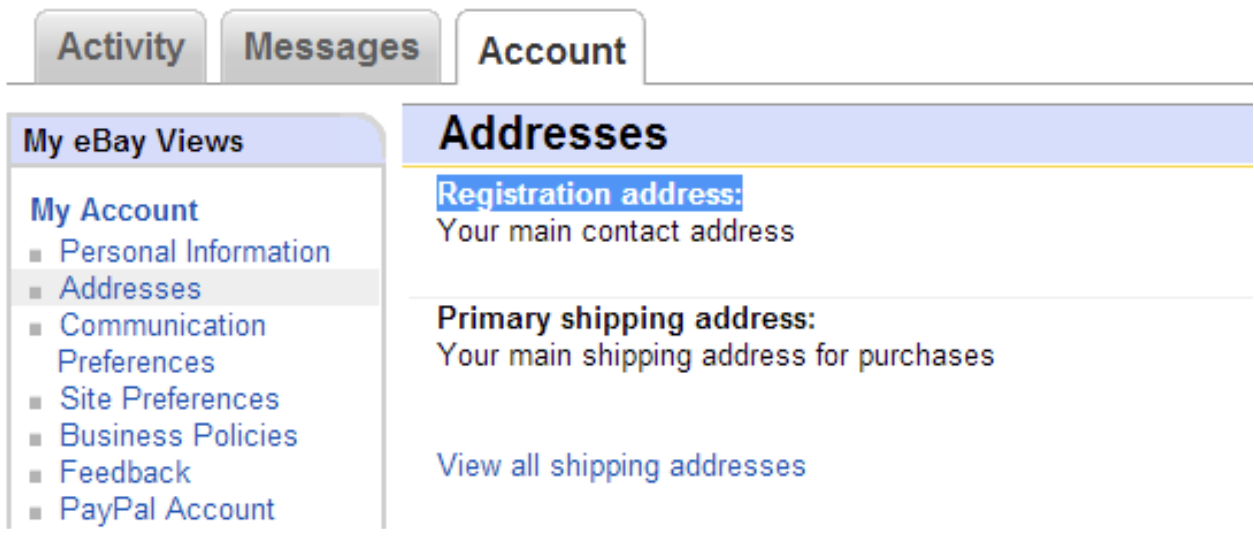Image resolution: width=1254 pixels, height=560 pixels.
Task: Navigate to Business Policies
Action: [178, 436]
